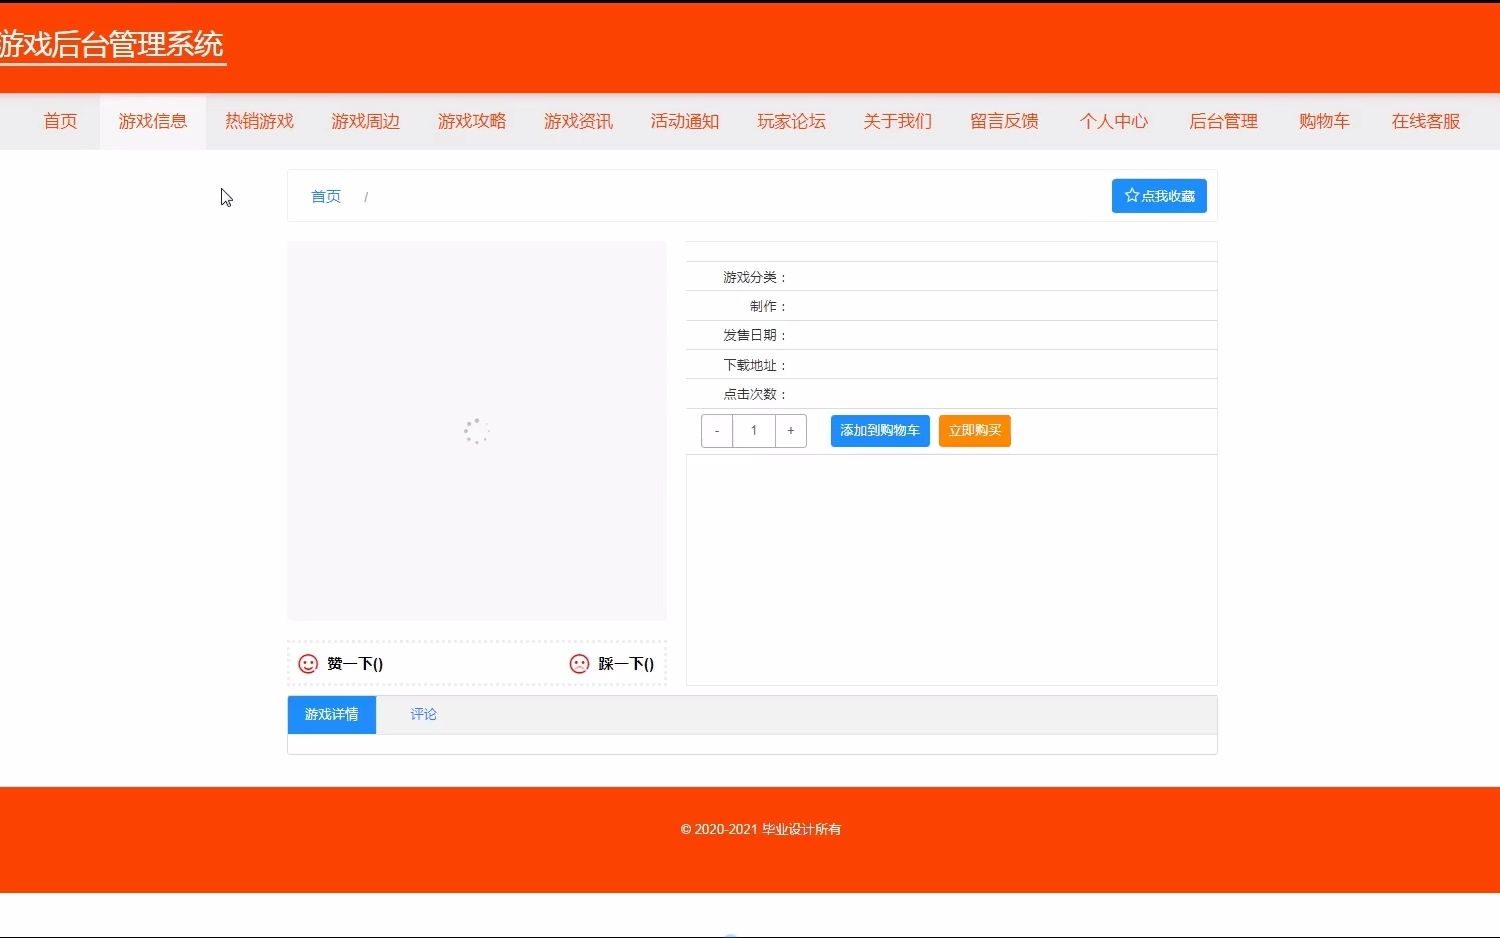The height and width of the screenshot is (938, 1500).
Task: Open the 购物车 nav item
Action: pyautogui.click(x=1324, y=121)
